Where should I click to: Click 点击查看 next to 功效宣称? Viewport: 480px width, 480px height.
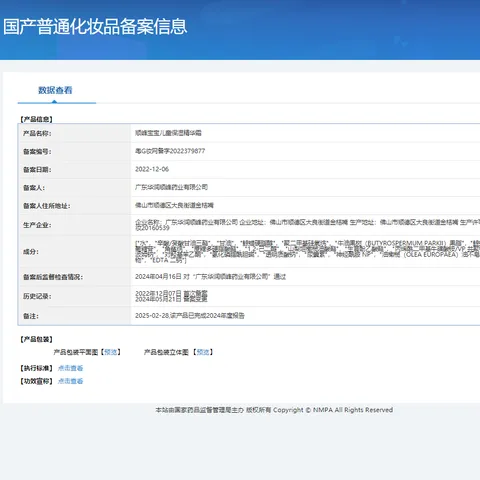coord(70,381)
